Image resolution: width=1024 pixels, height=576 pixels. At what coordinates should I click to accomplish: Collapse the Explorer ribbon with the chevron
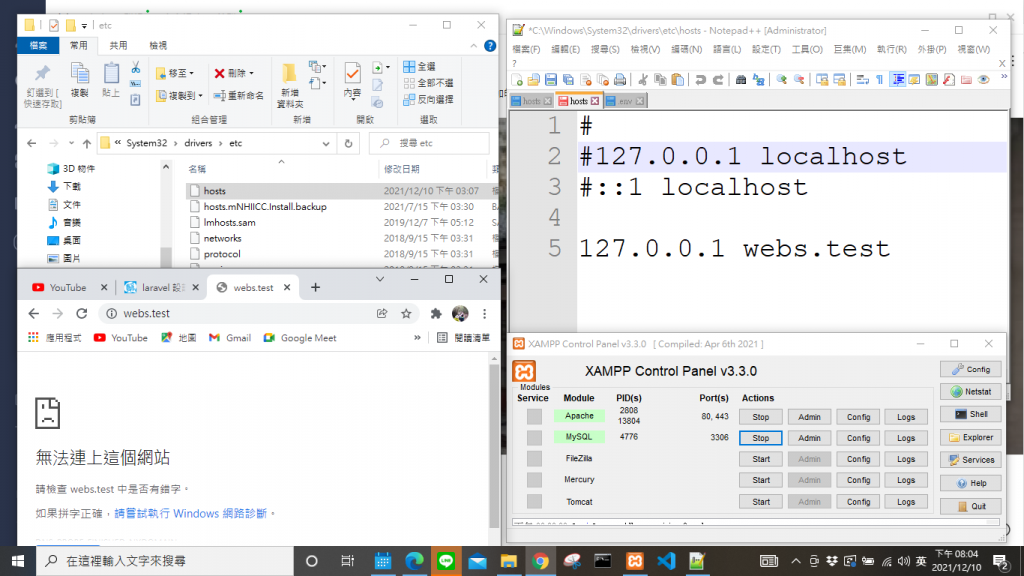point(473,46)
